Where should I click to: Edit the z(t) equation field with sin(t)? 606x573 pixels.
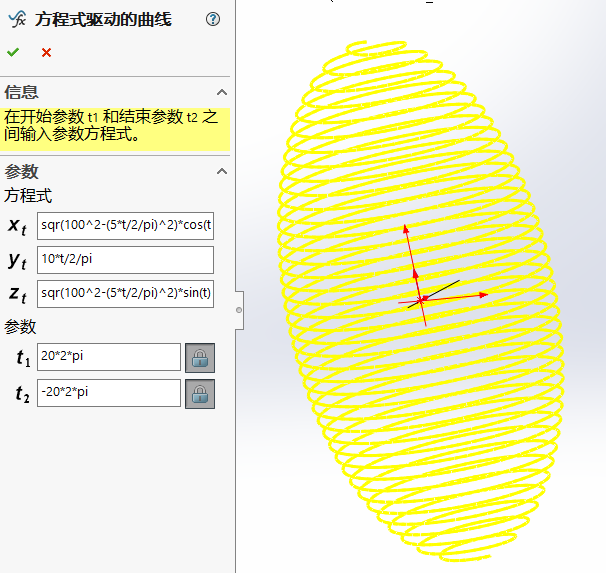click(125, 294)
